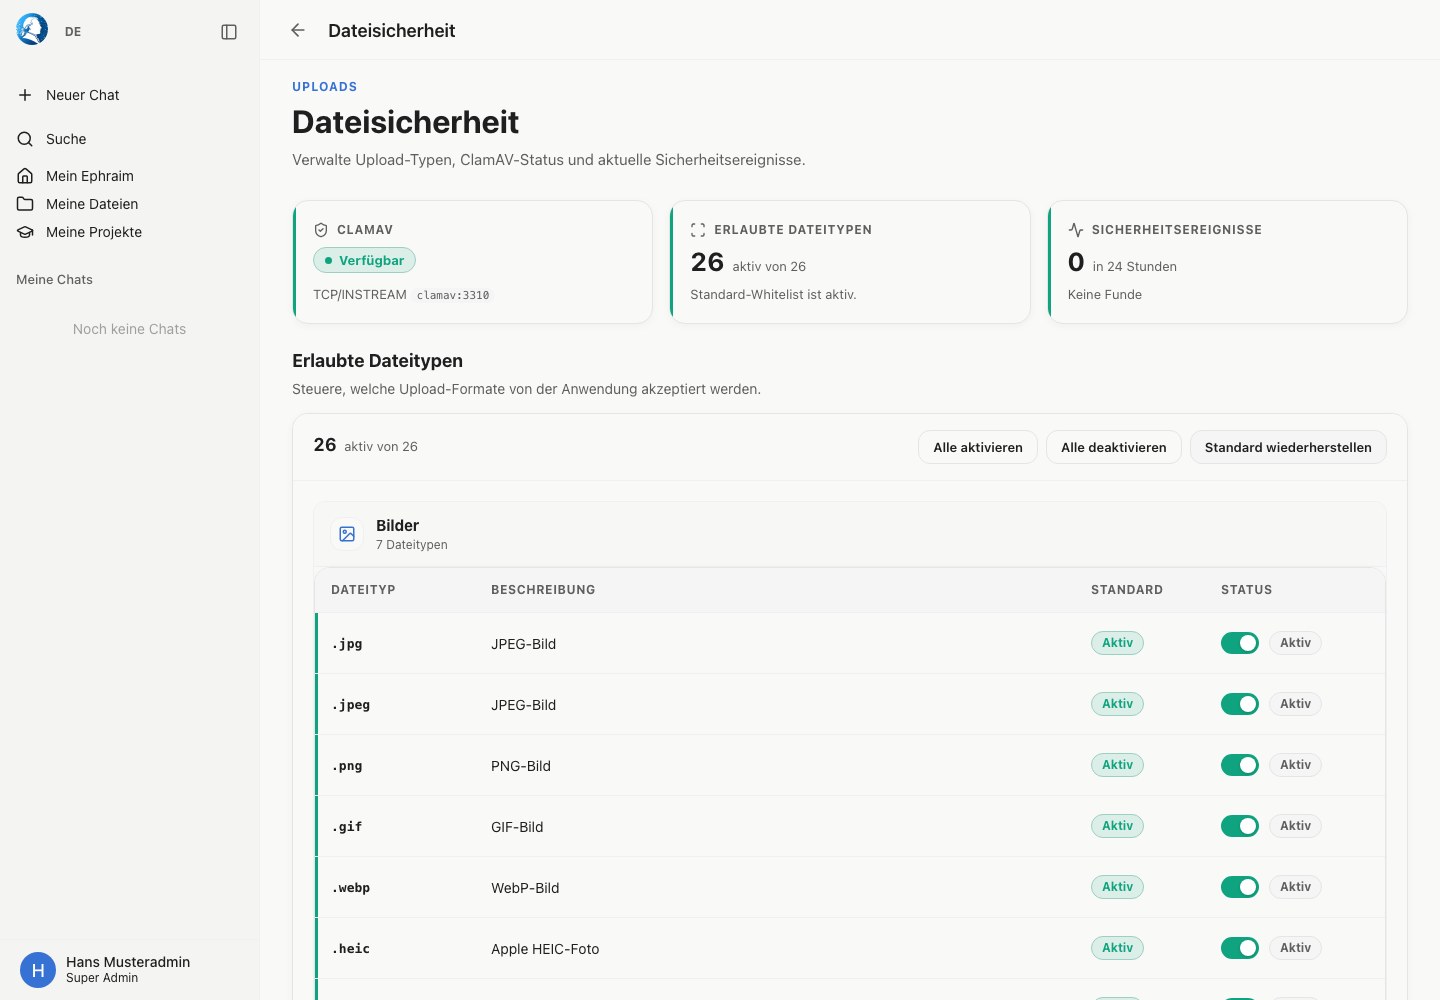Click the Keine Funde text
1440x1000 pixels.
[x=1105, y=295]
